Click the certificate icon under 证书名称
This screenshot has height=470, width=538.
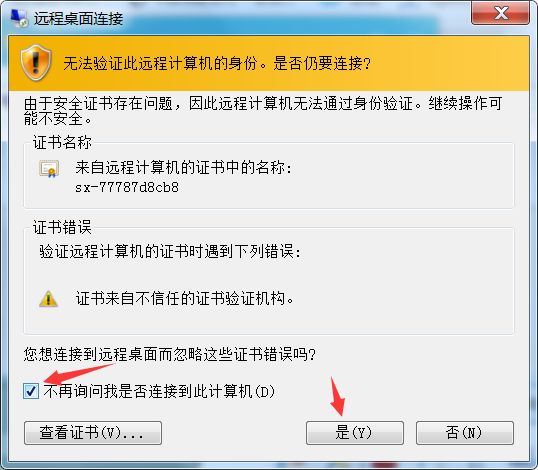tap(49, 169)
